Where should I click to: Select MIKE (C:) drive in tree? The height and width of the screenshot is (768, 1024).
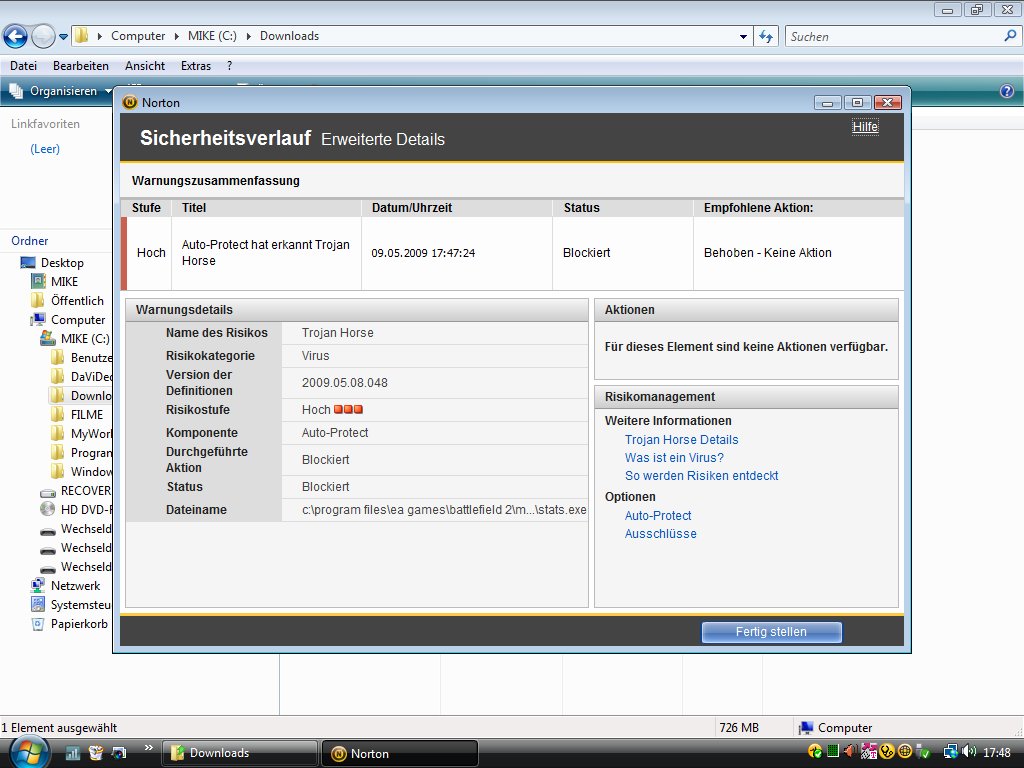(85, 338)
